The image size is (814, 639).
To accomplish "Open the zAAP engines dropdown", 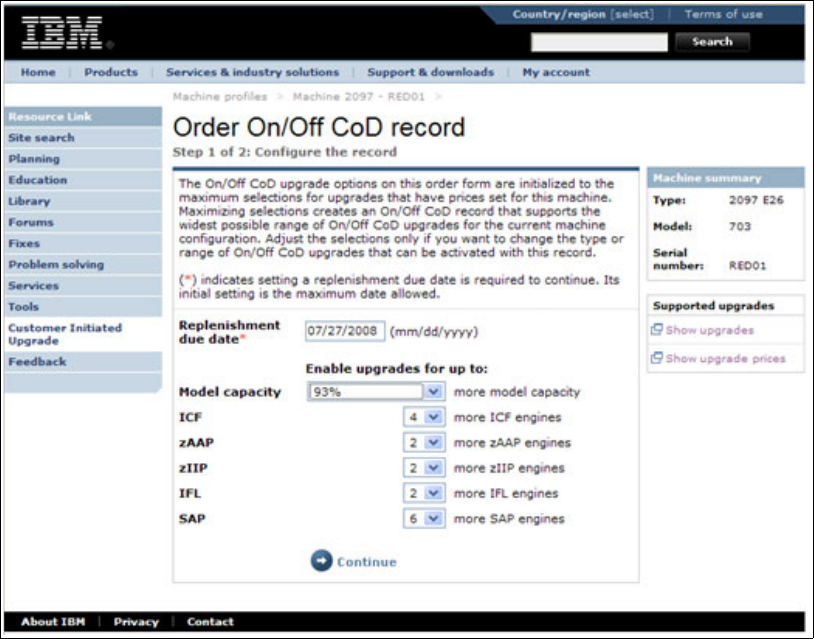I will pos(424,442).
